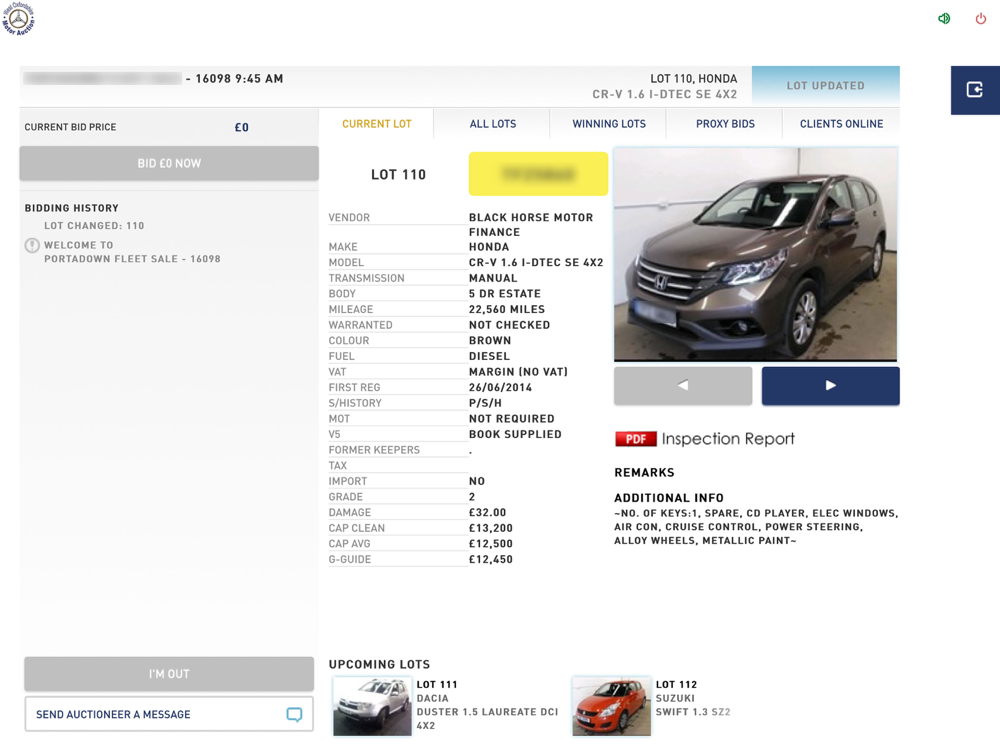Click the 'BROWN' colour value
This screenshot has height=750, width=1000.
point(490,341)
